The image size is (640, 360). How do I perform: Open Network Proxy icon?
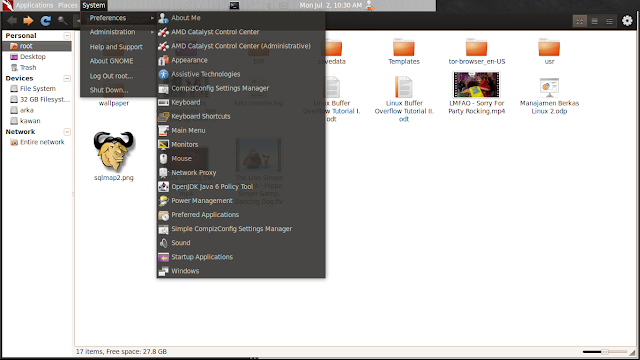(x=163, y=173)
